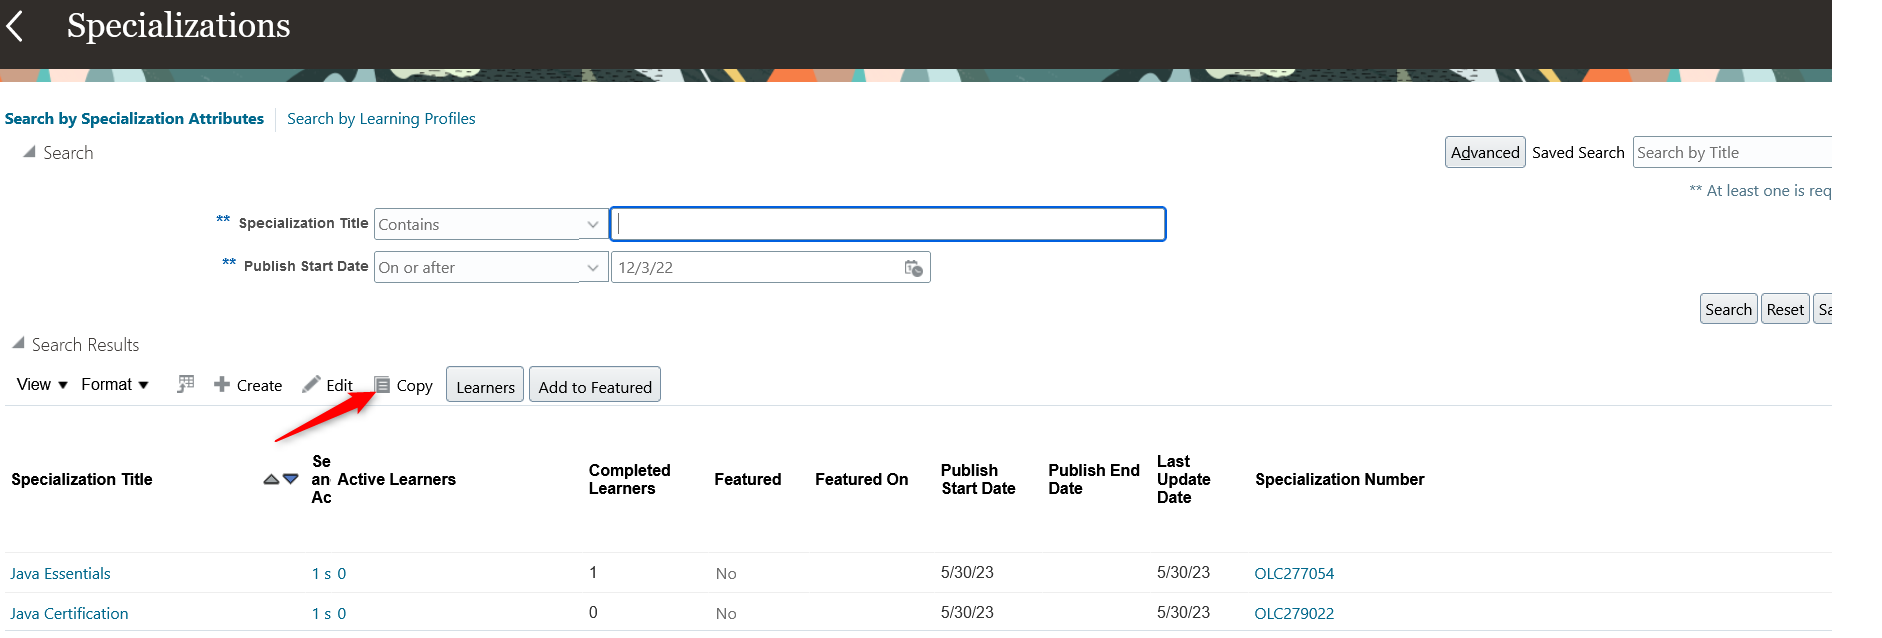Sort Specialization Title ascending
Viewport: 1882px width, 638px height.
click(x=271, y=479)
